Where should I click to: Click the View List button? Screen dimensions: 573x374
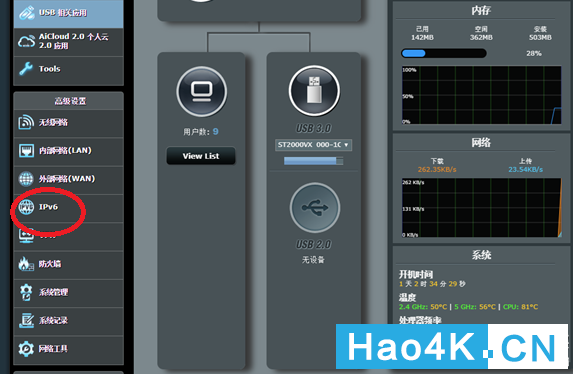(201, 156)
